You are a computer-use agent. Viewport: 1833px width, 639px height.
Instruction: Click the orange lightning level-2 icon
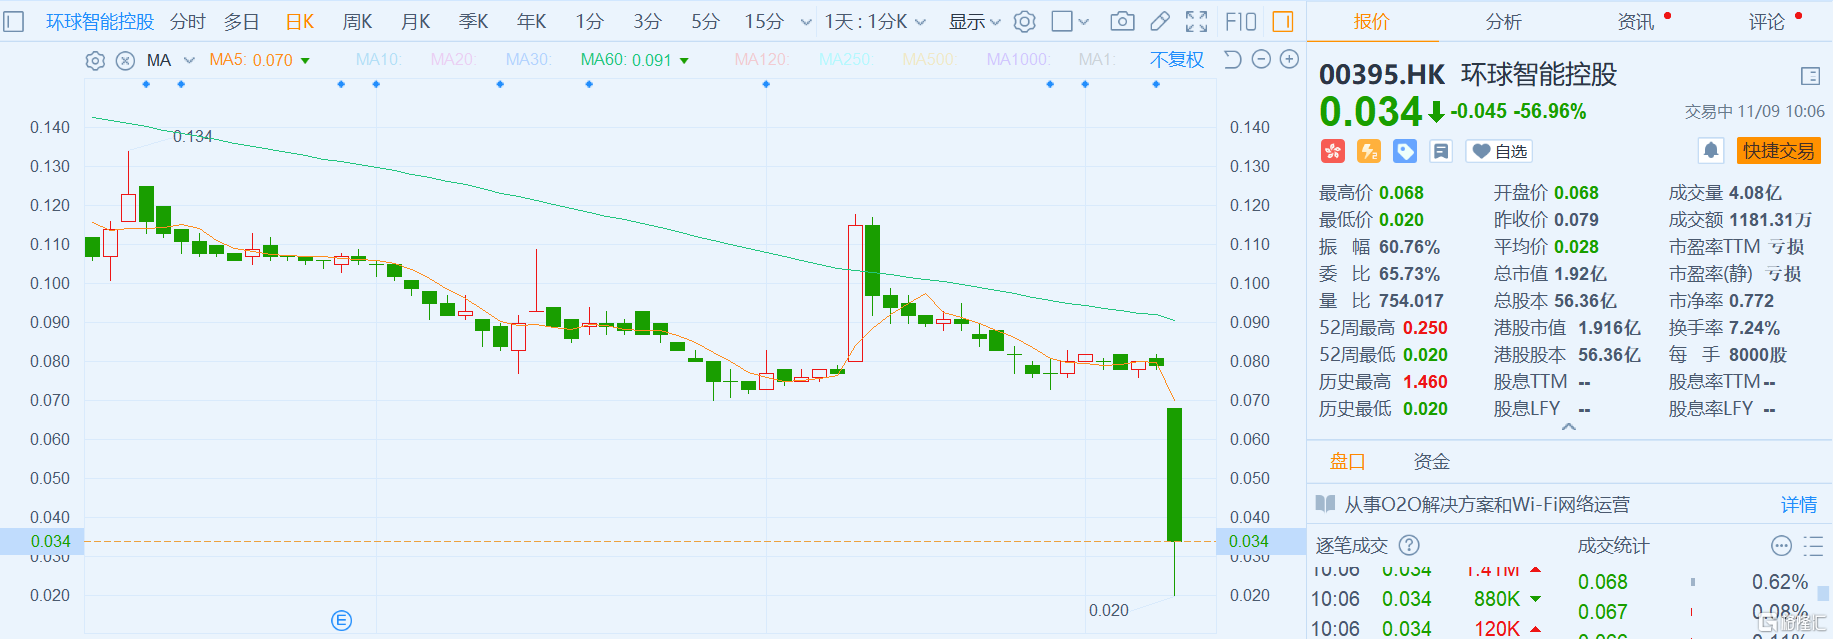coord(1369,151)
